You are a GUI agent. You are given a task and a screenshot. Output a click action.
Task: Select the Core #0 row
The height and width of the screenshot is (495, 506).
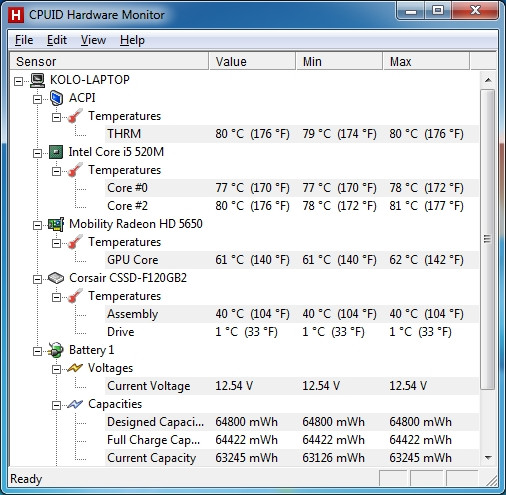tap(292, 188)
